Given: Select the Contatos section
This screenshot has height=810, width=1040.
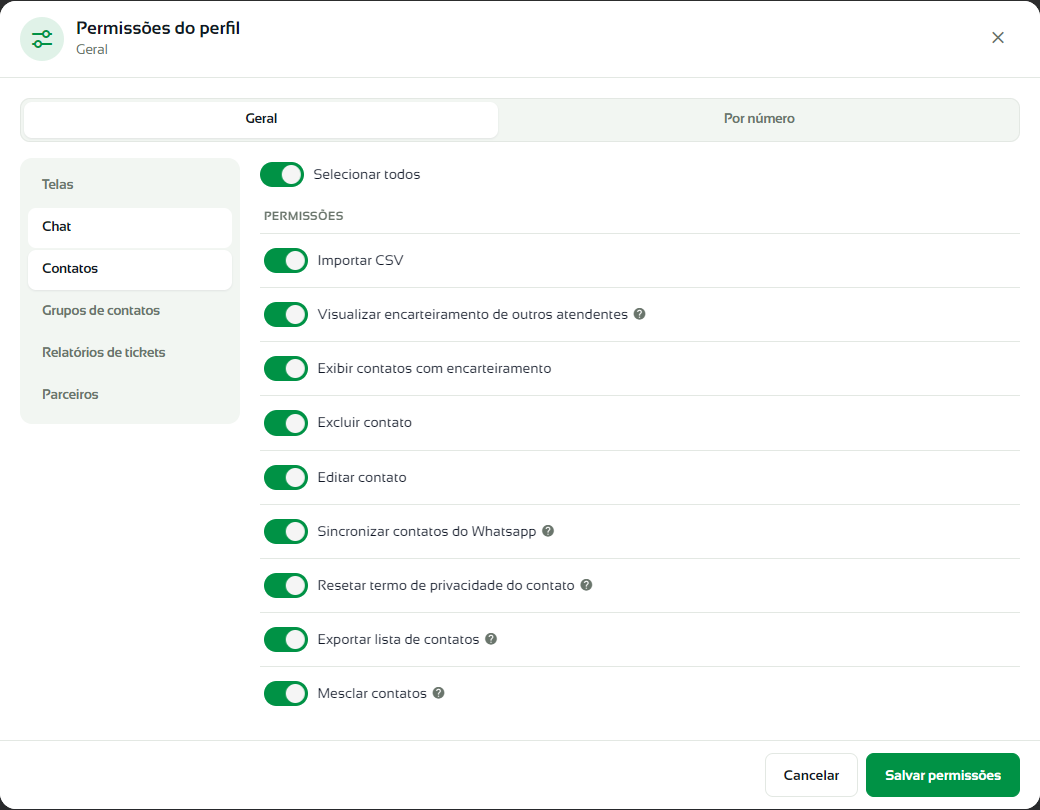Looking at the screenshot, I should point(130,269).
